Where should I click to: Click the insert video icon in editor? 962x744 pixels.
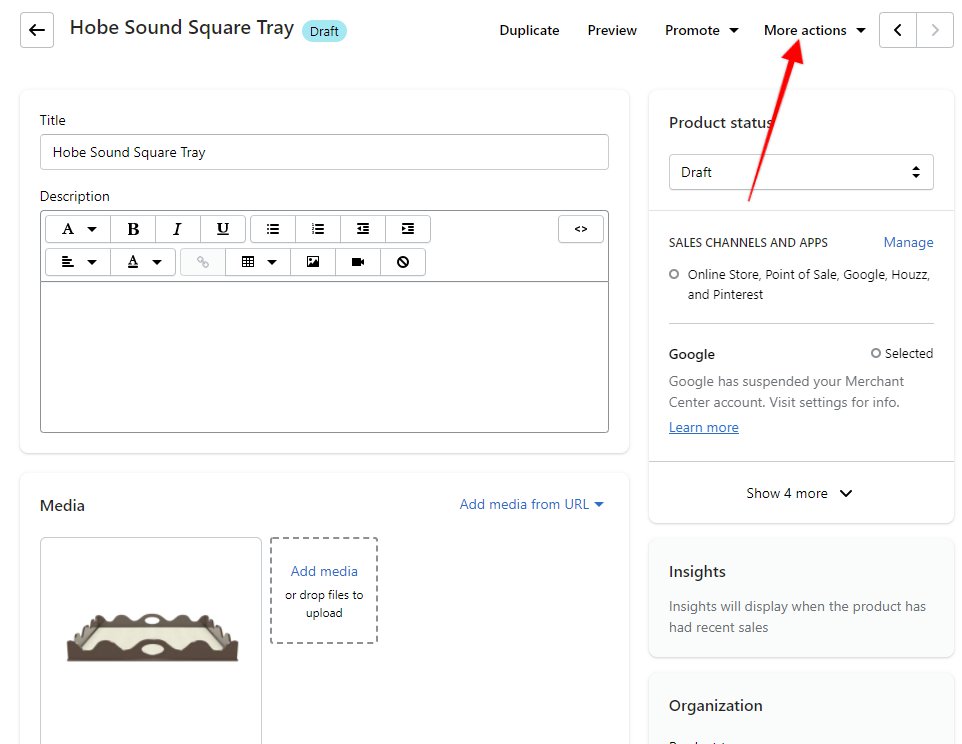pyautogui.click(x=358, y=262)
